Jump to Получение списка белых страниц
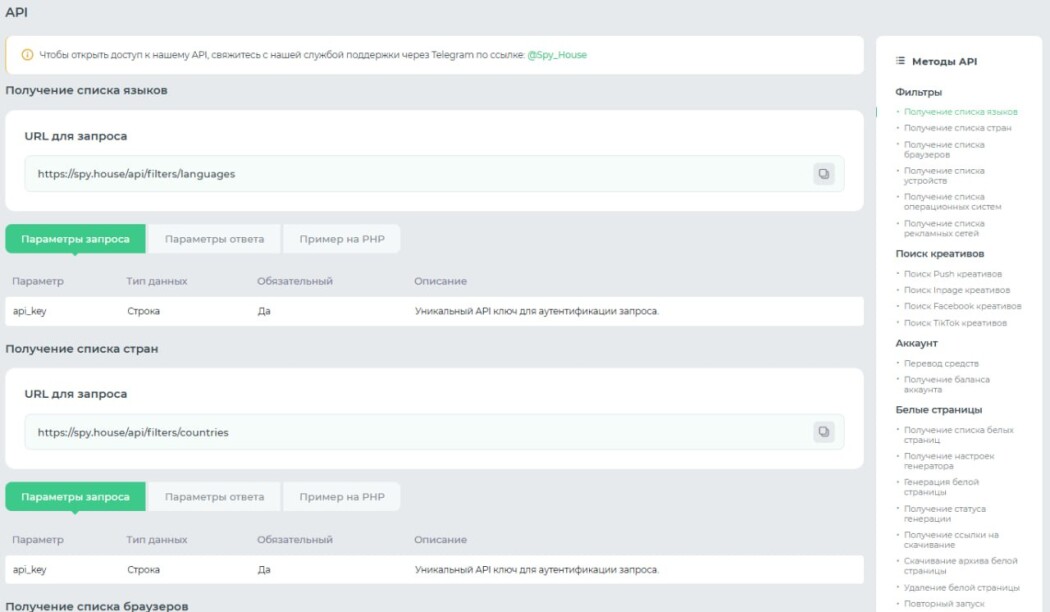1050x612 pixels. point(958,435)
